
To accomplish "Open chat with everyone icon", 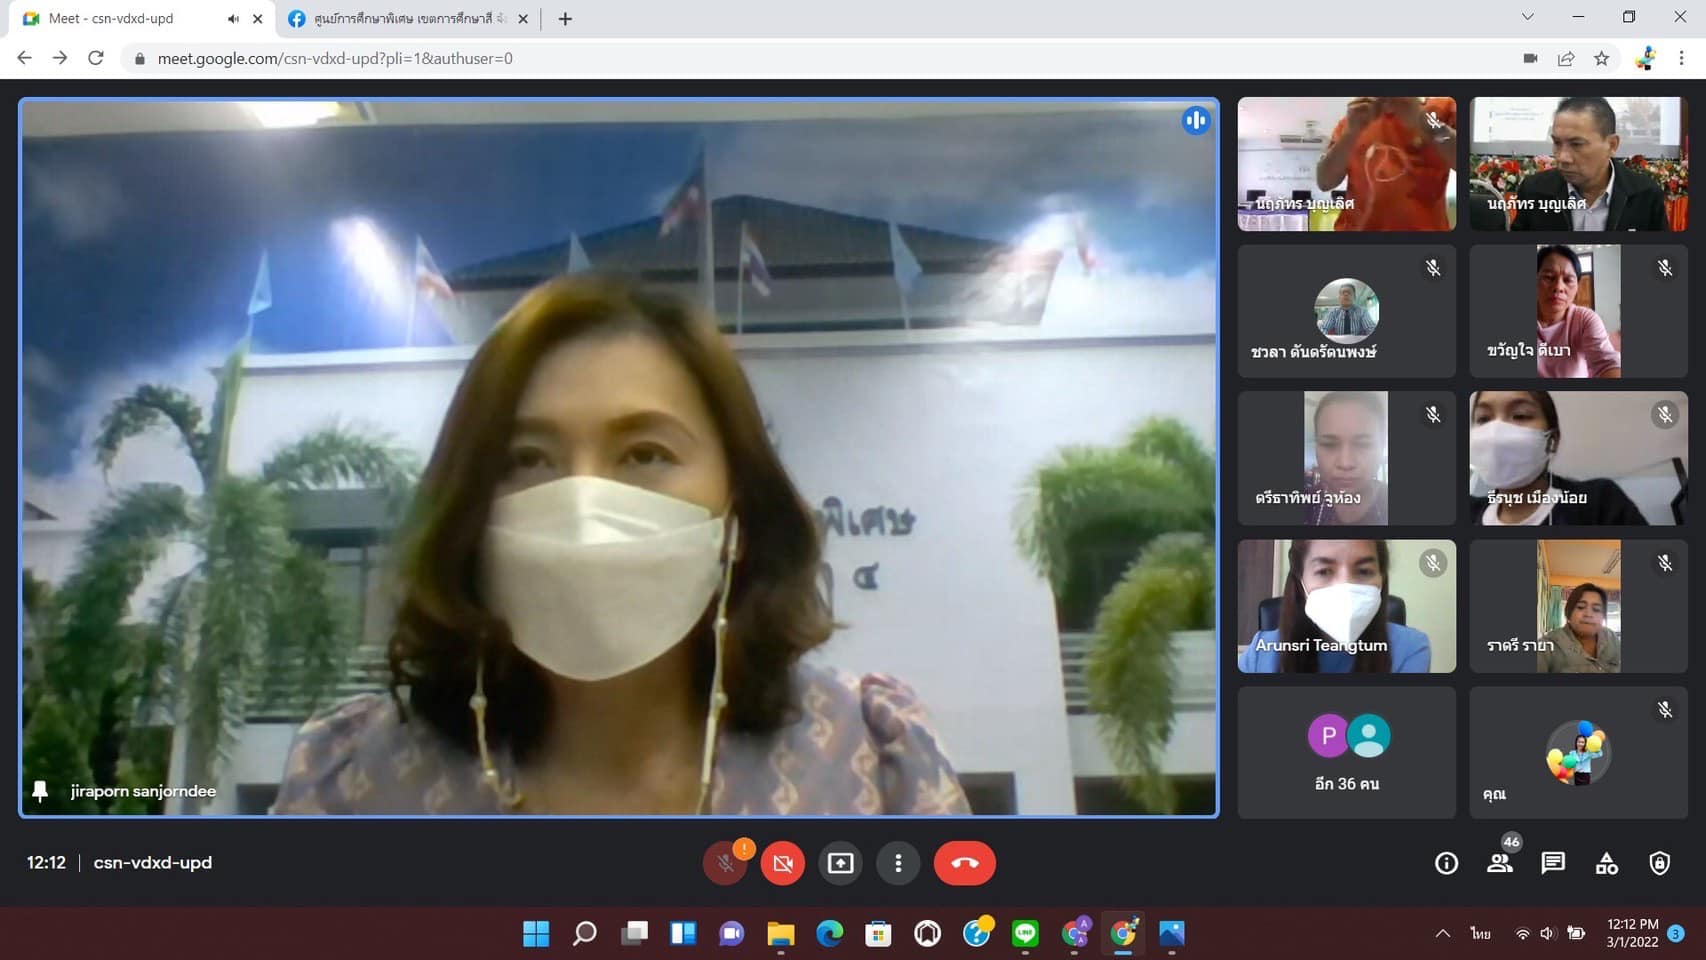I will click(x=1553, y=863).
